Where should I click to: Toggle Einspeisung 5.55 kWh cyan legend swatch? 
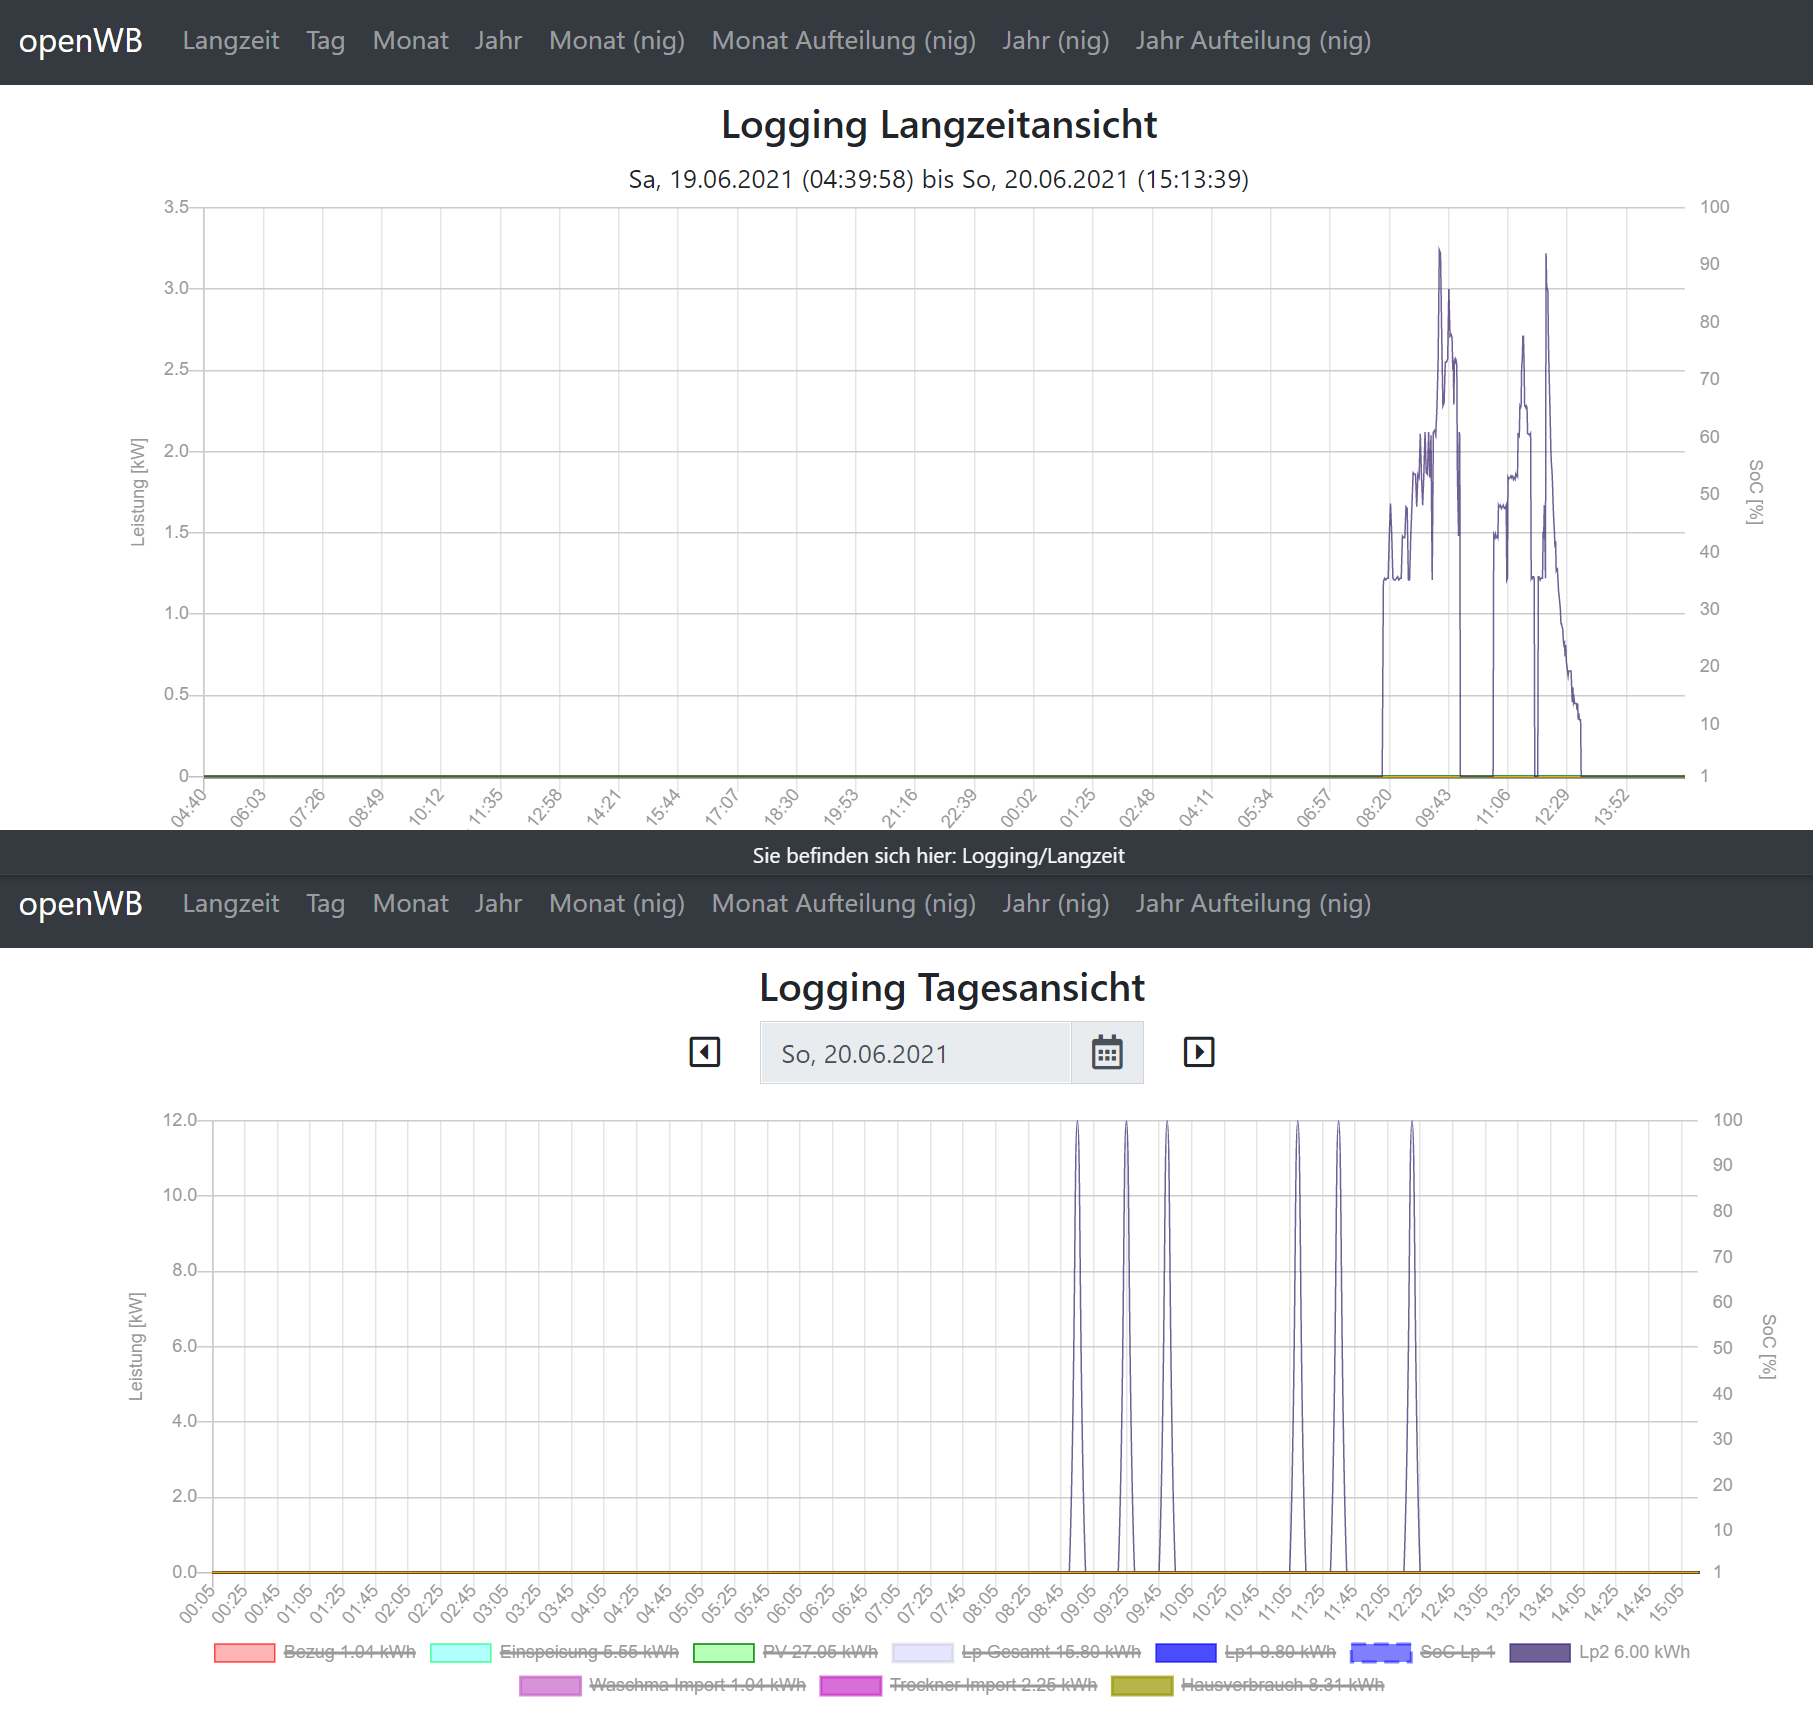461,1653
